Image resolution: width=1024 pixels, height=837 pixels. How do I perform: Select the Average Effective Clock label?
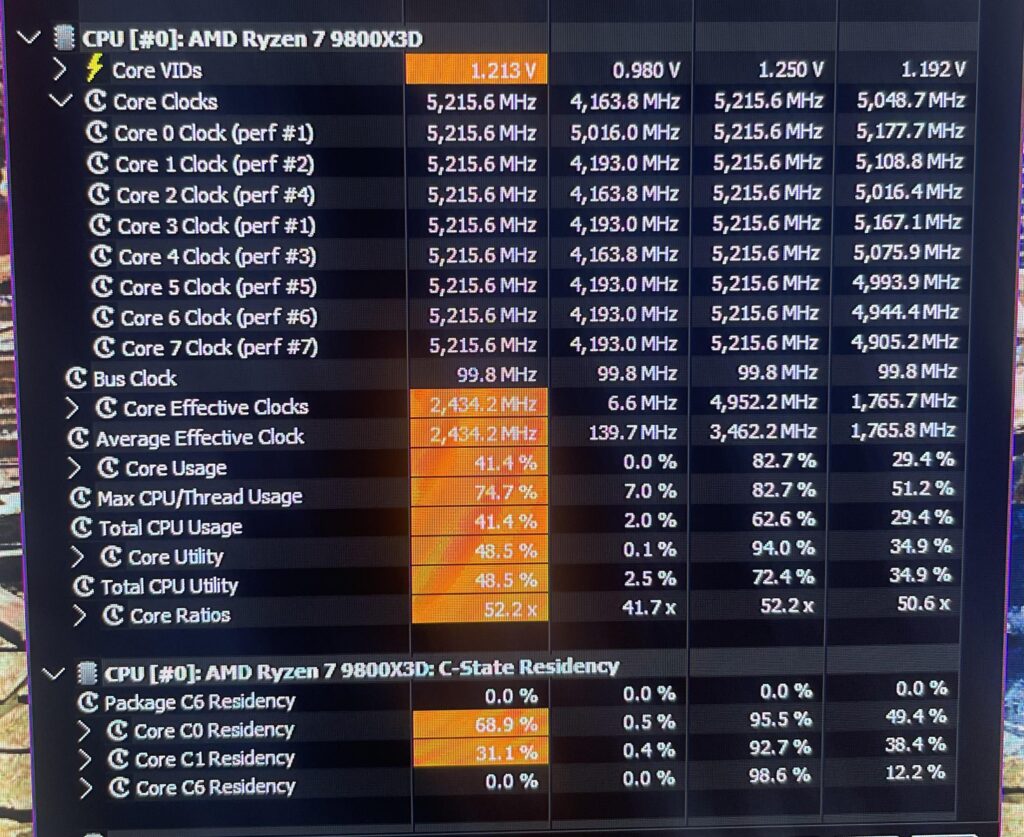tap(200, 437)
